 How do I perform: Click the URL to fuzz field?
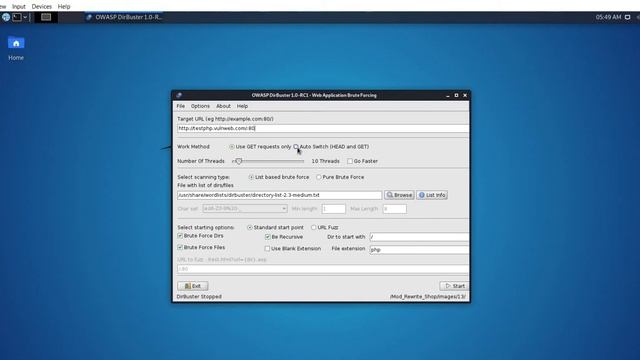point(323,269)
